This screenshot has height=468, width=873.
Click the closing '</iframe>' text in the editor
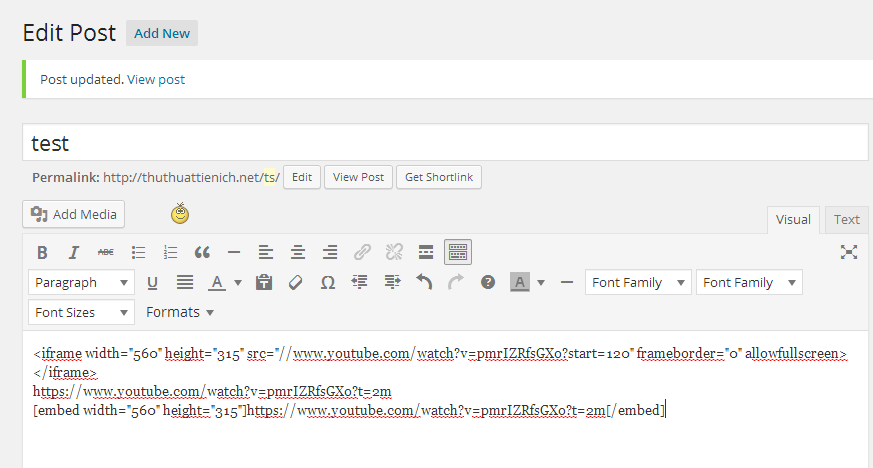click(x=65, y=372)
